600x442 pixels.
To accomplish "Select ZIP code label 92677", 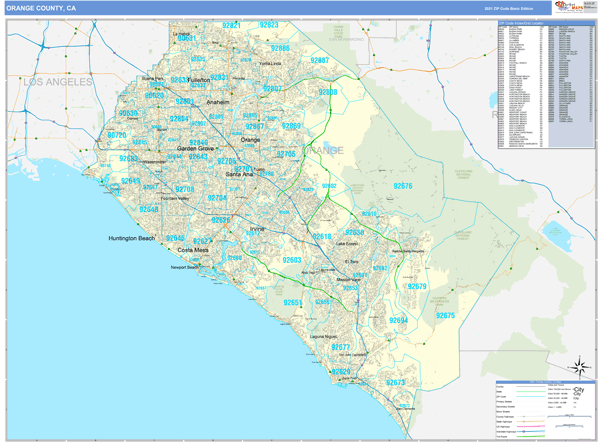I will click(x=341, y=347).
